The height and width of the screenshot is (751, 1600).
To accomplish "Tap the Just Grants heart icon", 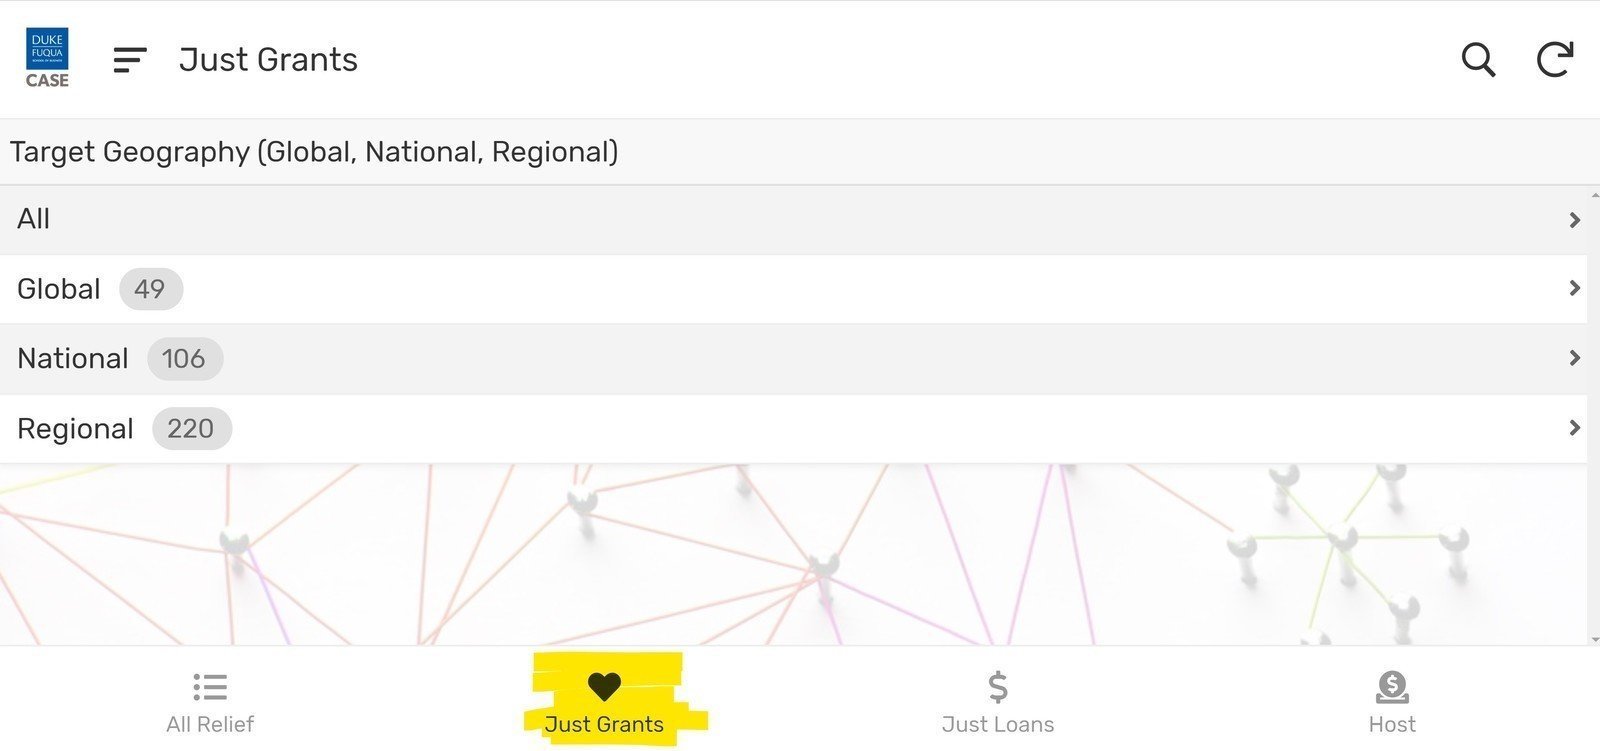I will 604,687.
